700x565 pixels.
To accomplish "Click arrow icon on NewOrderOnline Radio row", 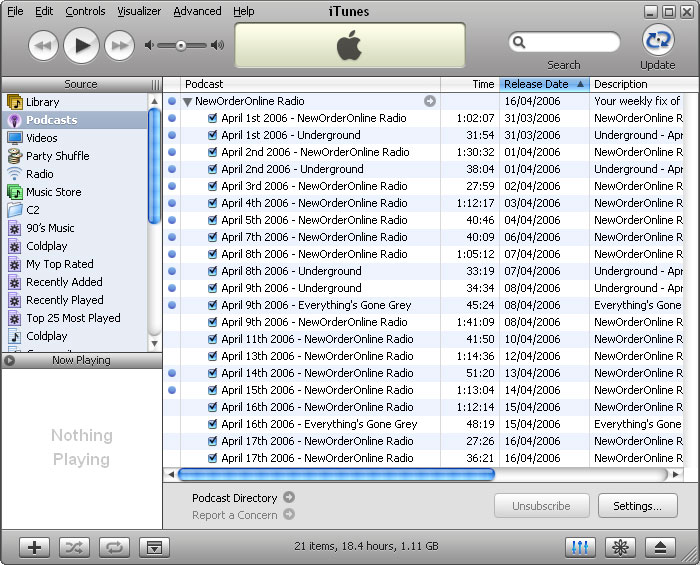I will click(429, 101).
